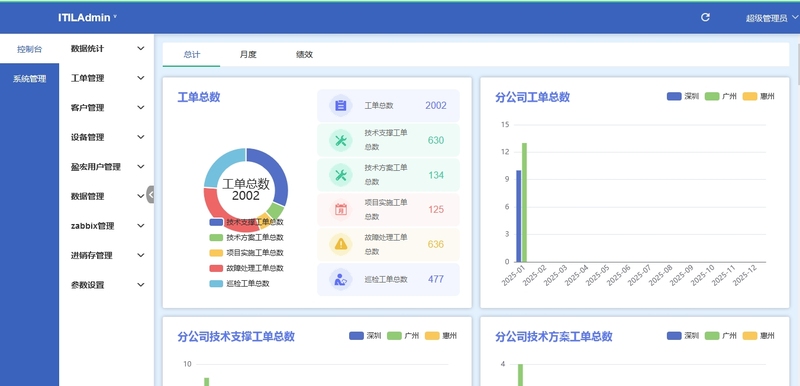Click the ITILAdmin title text
The image size is (800, 386).
coord(84,17)
